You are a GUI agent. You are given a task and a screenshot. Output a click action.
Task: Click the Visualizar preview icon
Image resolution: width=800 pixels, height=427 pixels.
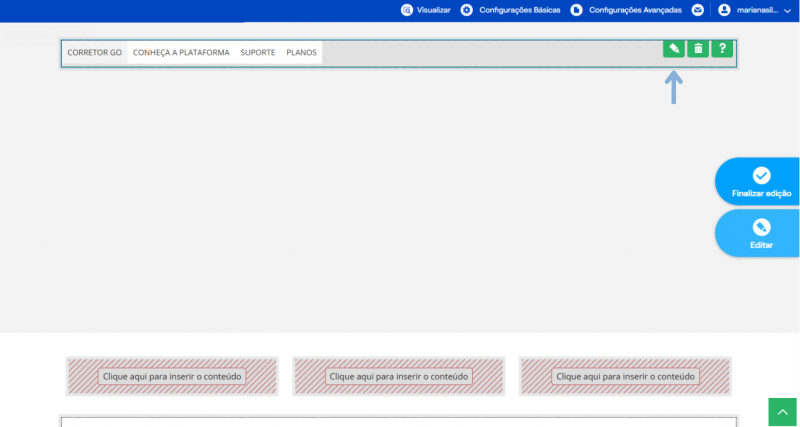click(x=407, y=10)
